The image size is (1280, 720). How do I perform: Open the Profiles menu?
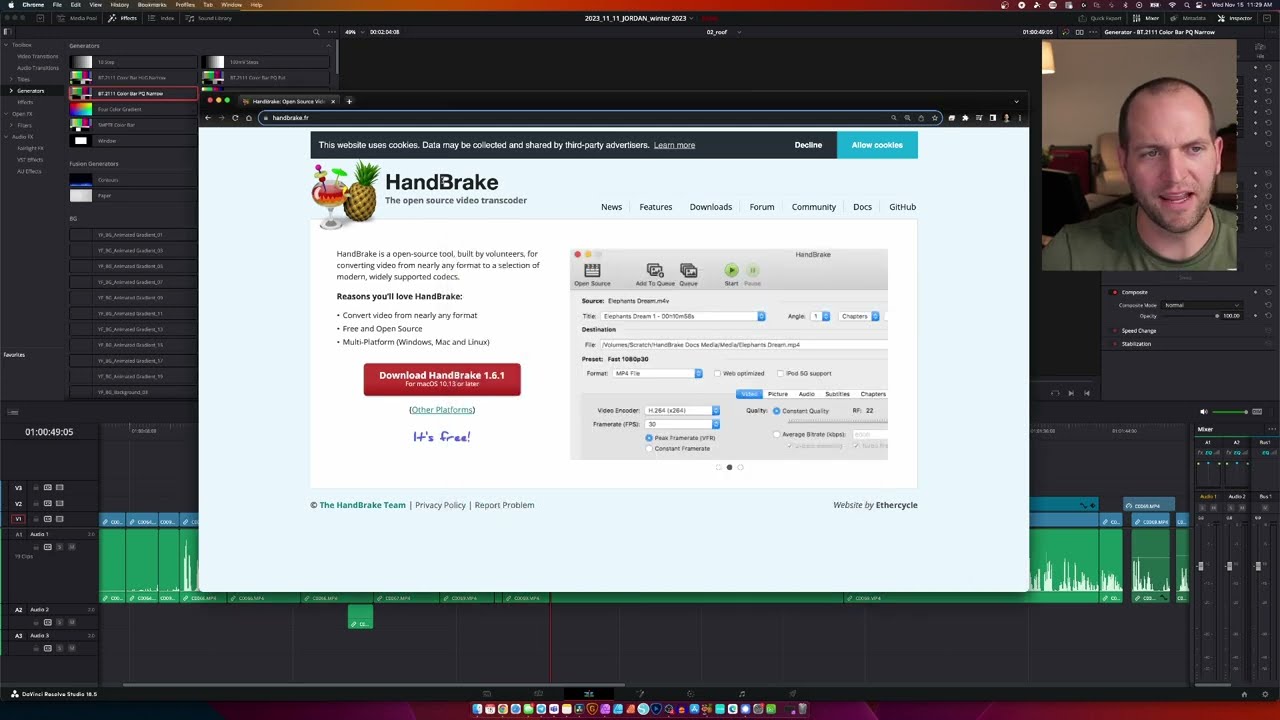(185, 5)
